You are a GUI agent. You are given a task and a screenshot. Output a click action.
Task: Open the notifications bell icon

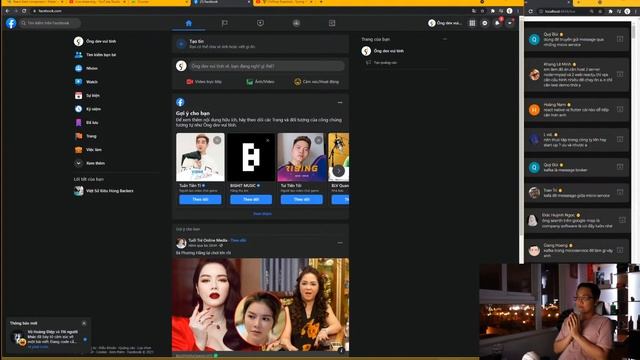pos(497,23)
